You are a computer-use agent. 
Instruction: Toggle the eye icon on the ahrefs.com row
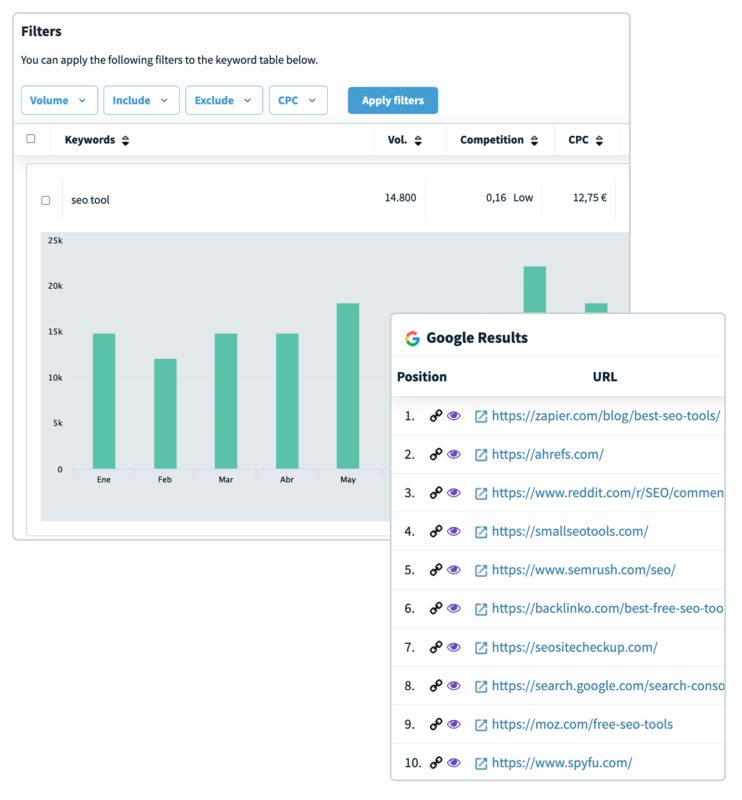[x=454, y=454]
